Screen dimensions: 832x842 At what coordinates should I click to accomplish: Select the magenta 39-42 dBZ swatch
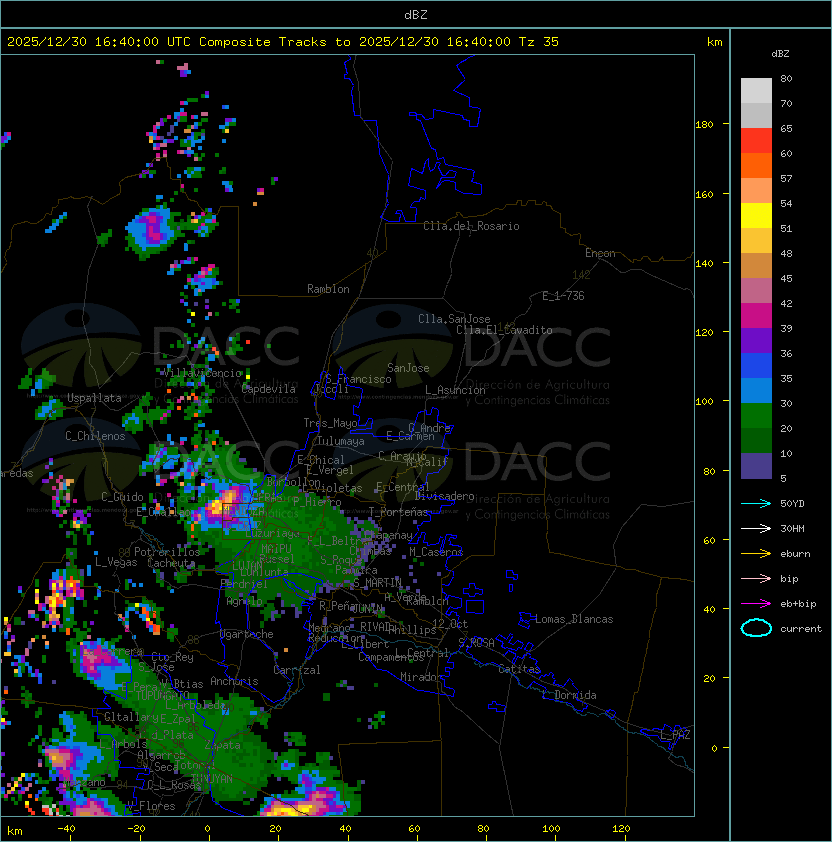click(x=756, y=316)
